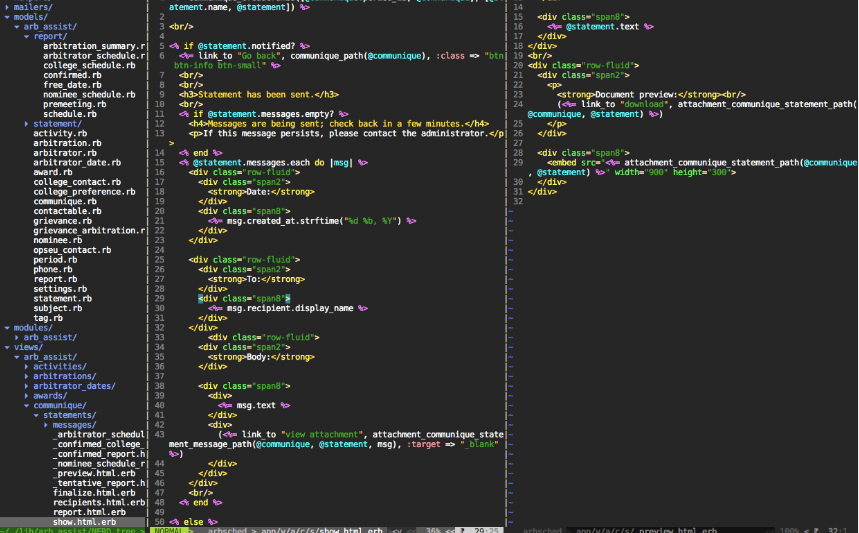The width and height of the screenshot is (859, 533).
Task: Open confirmed.rb in the tree
Action: [x=72, y=75]
